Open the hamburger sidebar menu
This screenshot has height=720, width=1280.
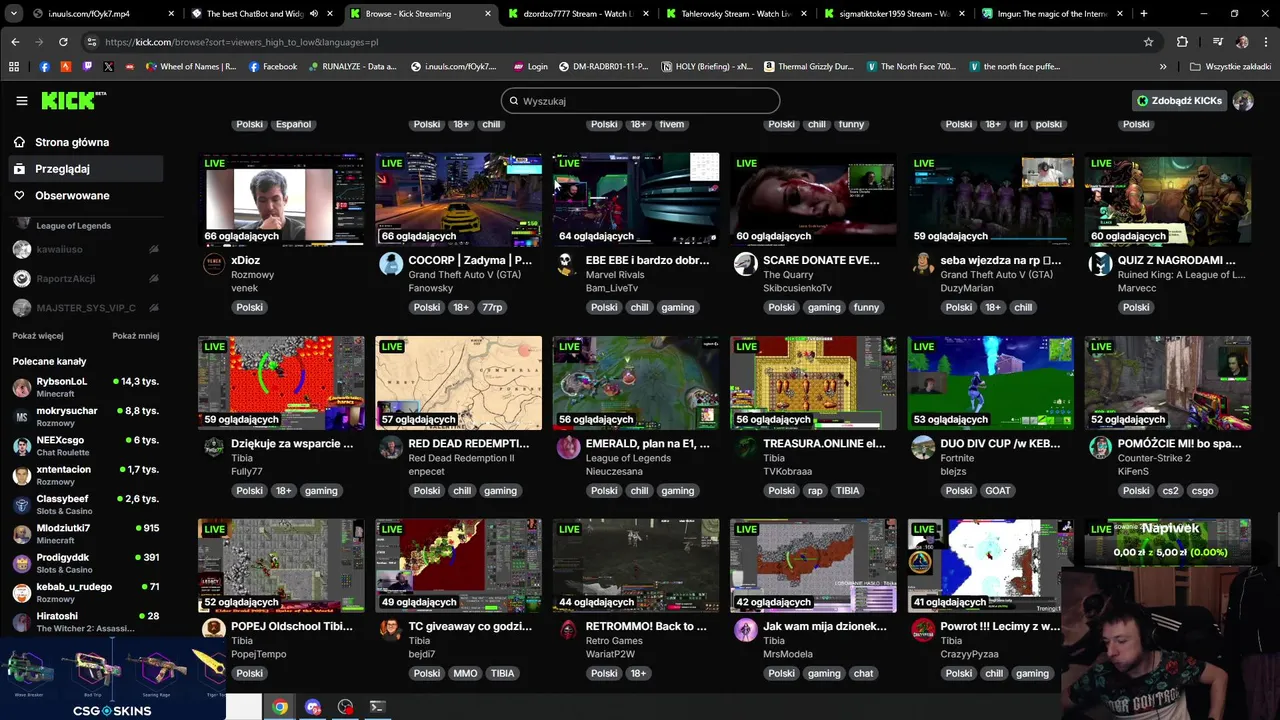click(22, 101)
